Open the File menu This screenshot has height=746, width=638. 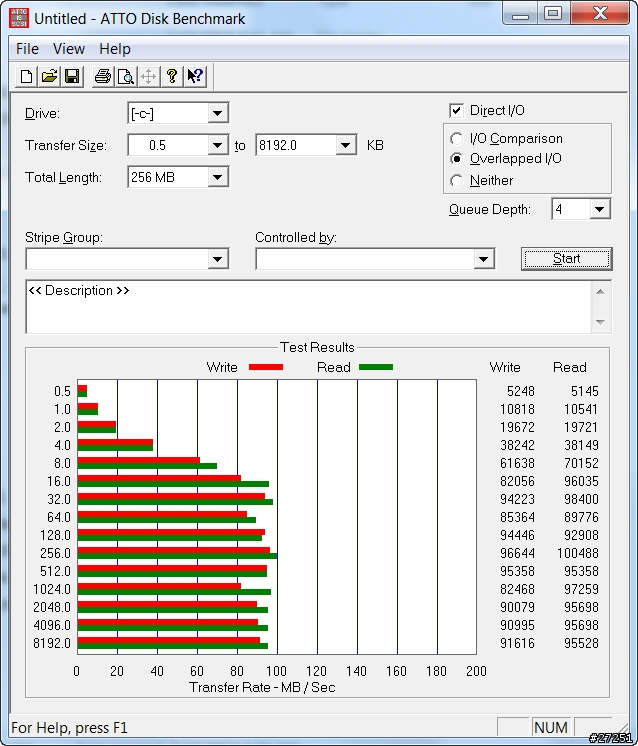pos(27,49)
